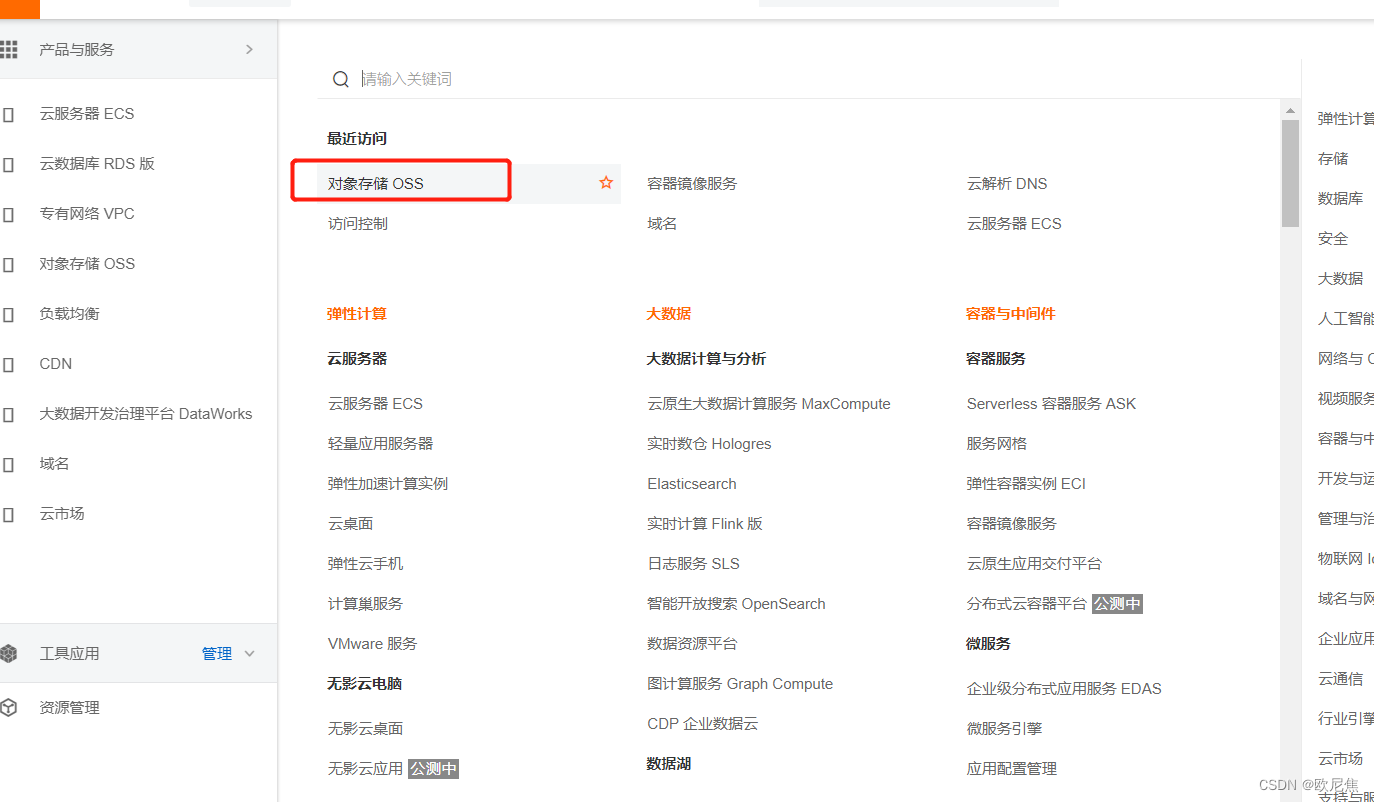
Task: Open 智能开放搜索 OpenSearch
Action: coord(736,603)
